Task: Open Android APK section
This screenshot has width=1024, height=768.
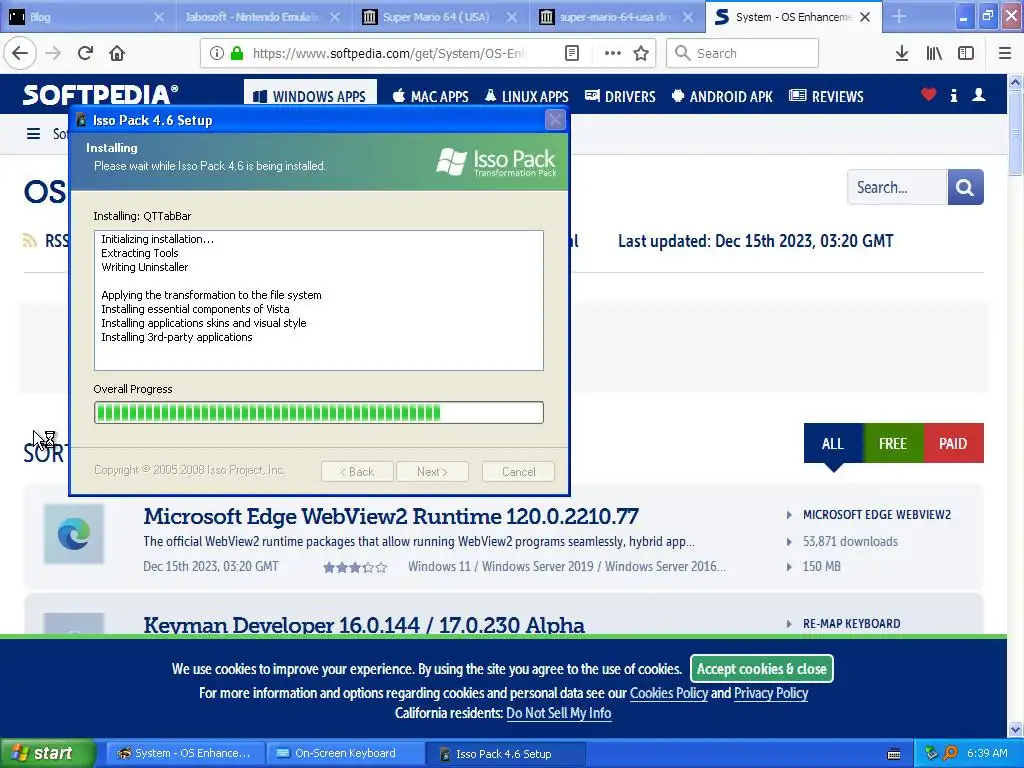Action: tap(722, 96)
